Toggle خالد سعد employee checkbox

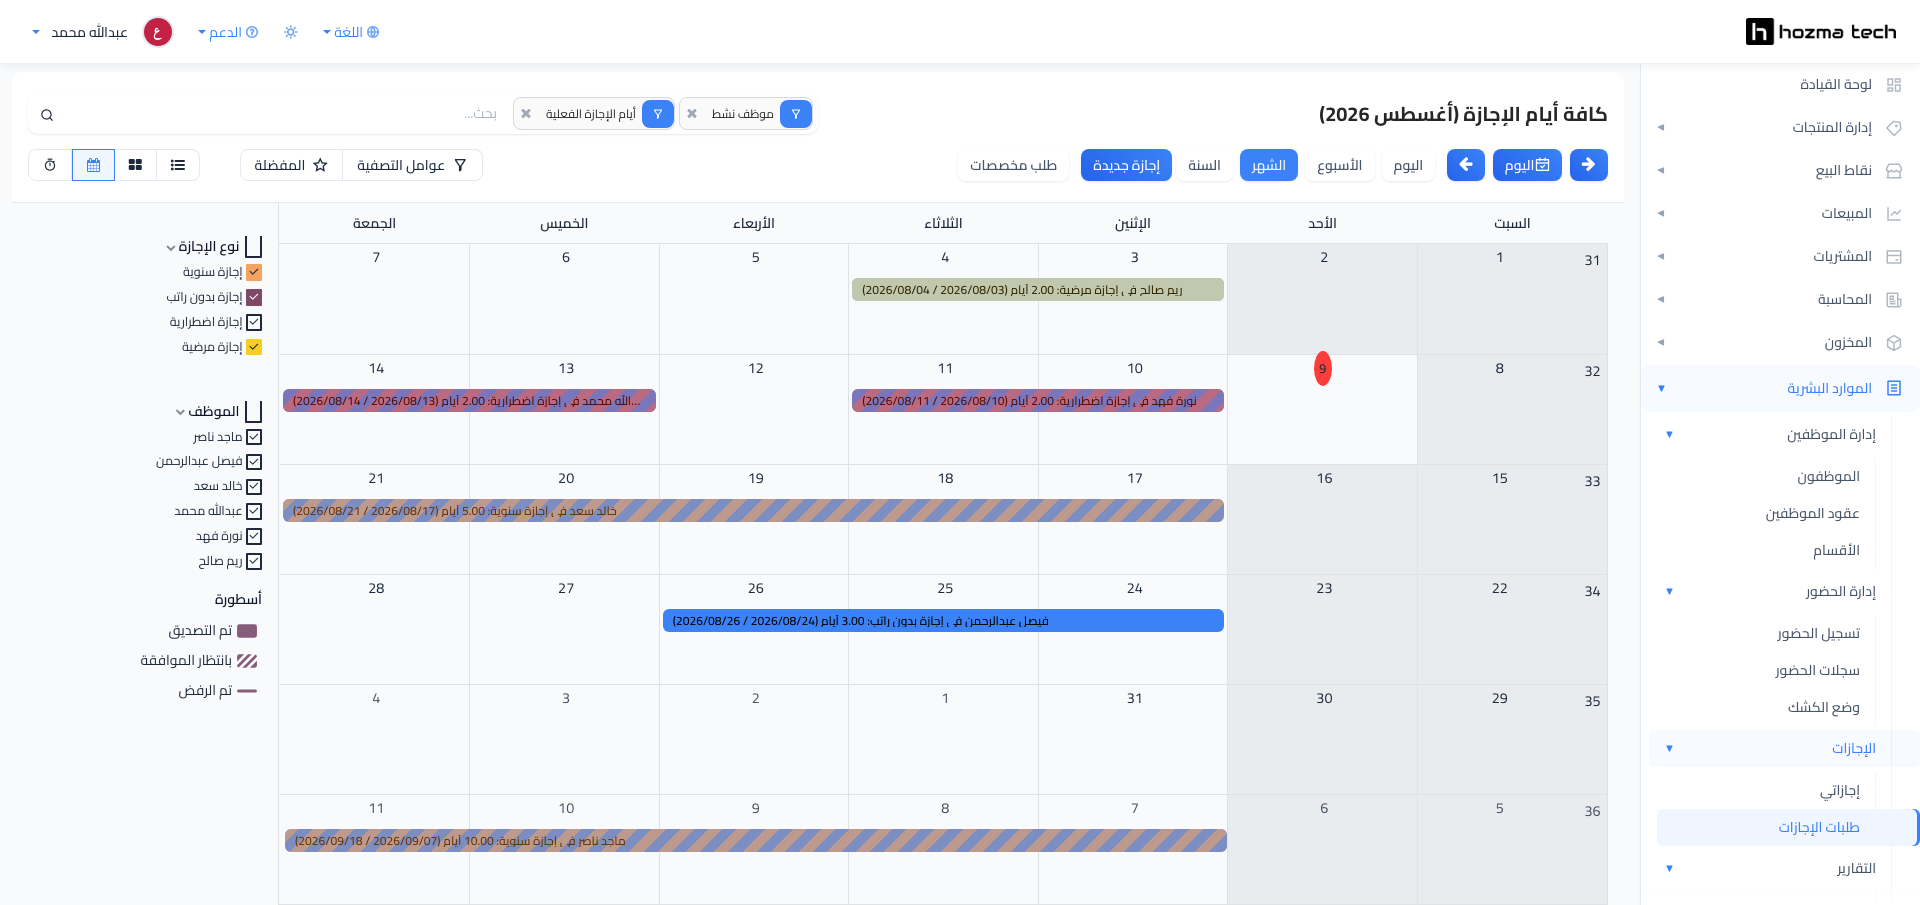pyautogui.click(x=254, y=486)
